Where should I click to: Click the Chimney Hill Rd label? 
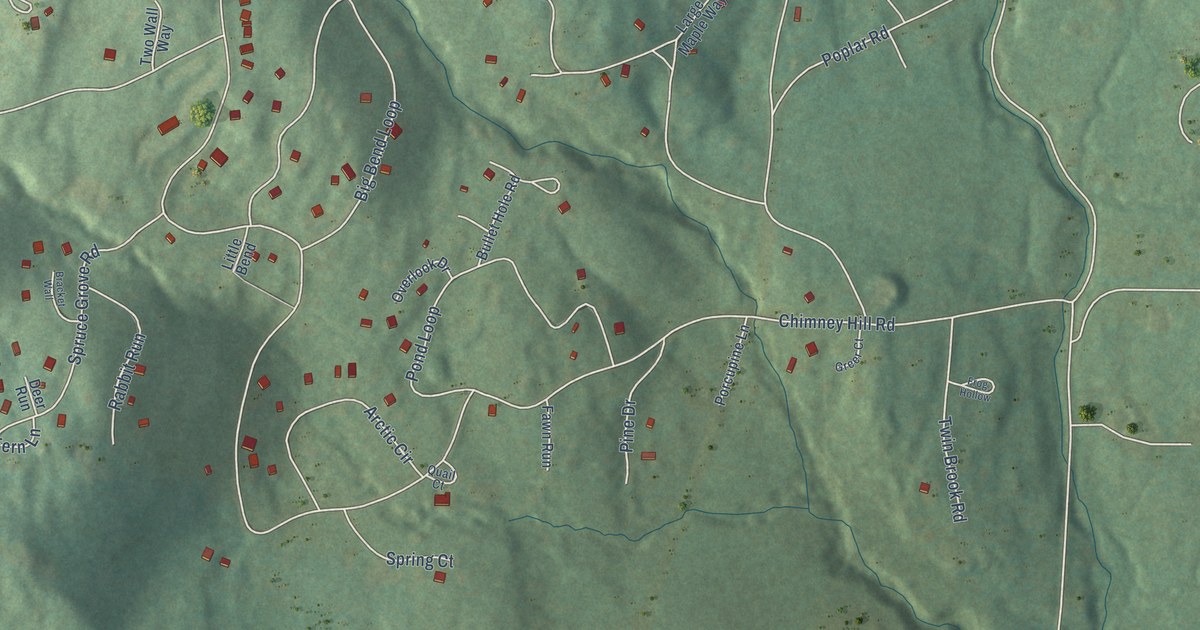click(x=836, y=323)
